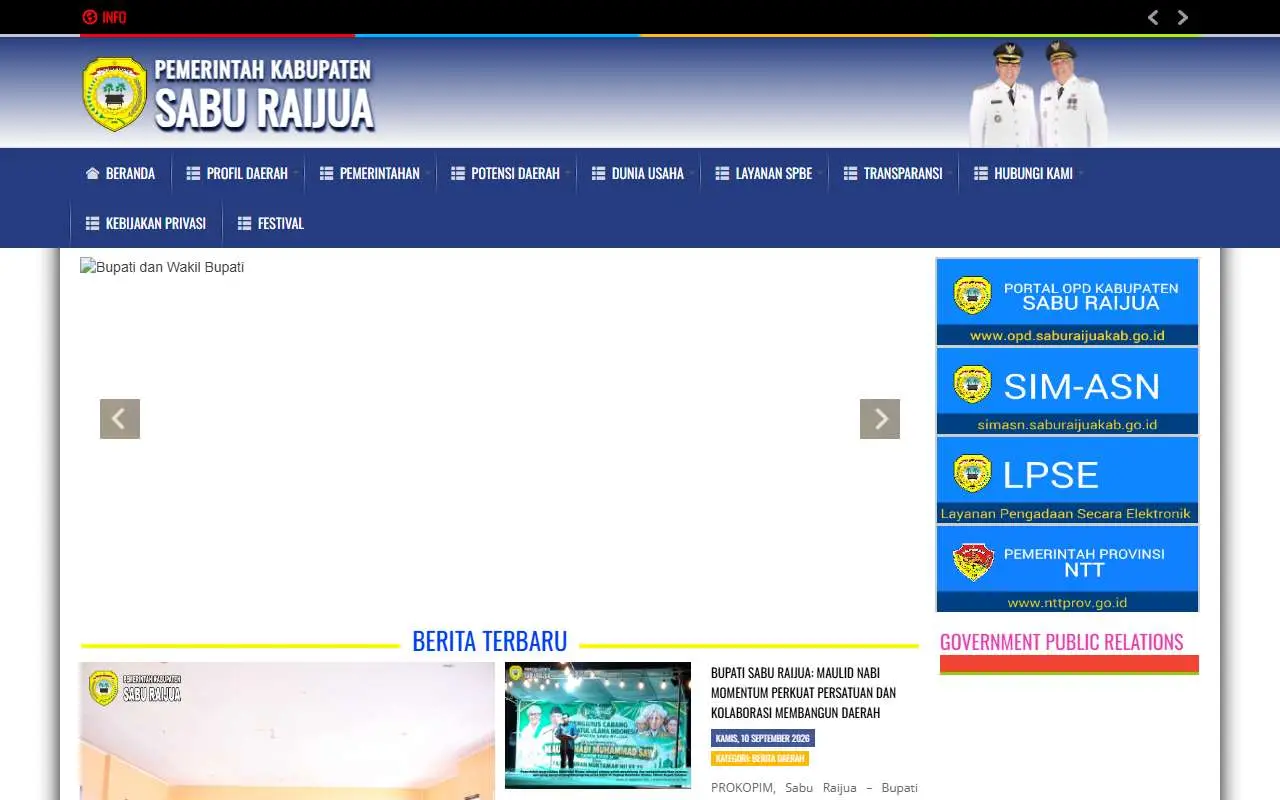This screenshot has width=1280, height=800.
Task: Open the Pemerintah Provinsi NTT banner
Action: coord(1067,568)
